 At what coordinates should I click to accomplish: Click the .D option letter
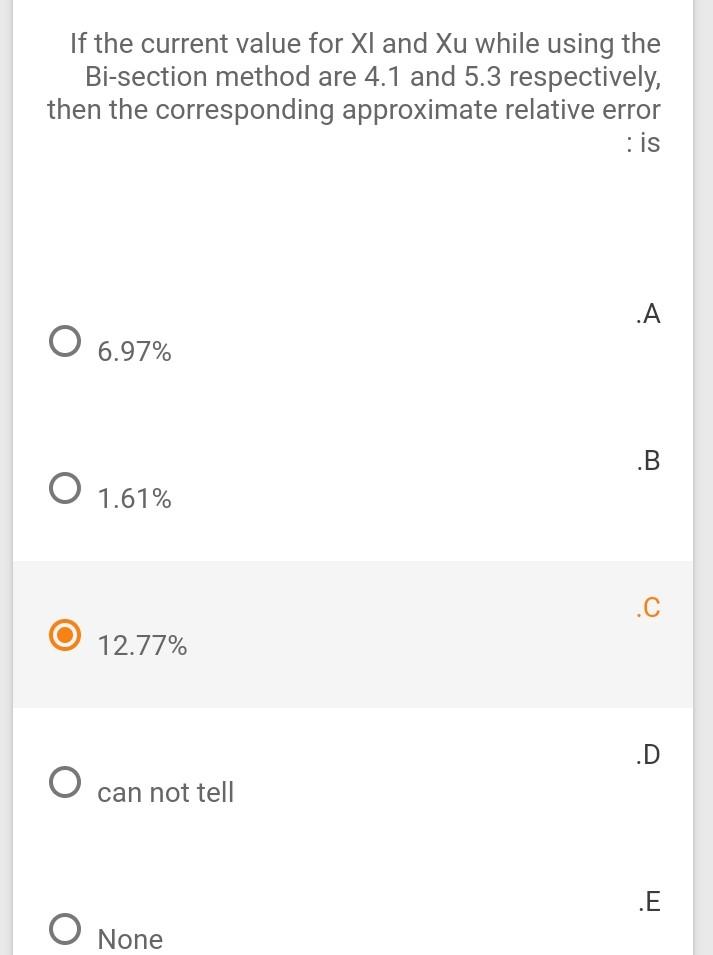[647, 754]
